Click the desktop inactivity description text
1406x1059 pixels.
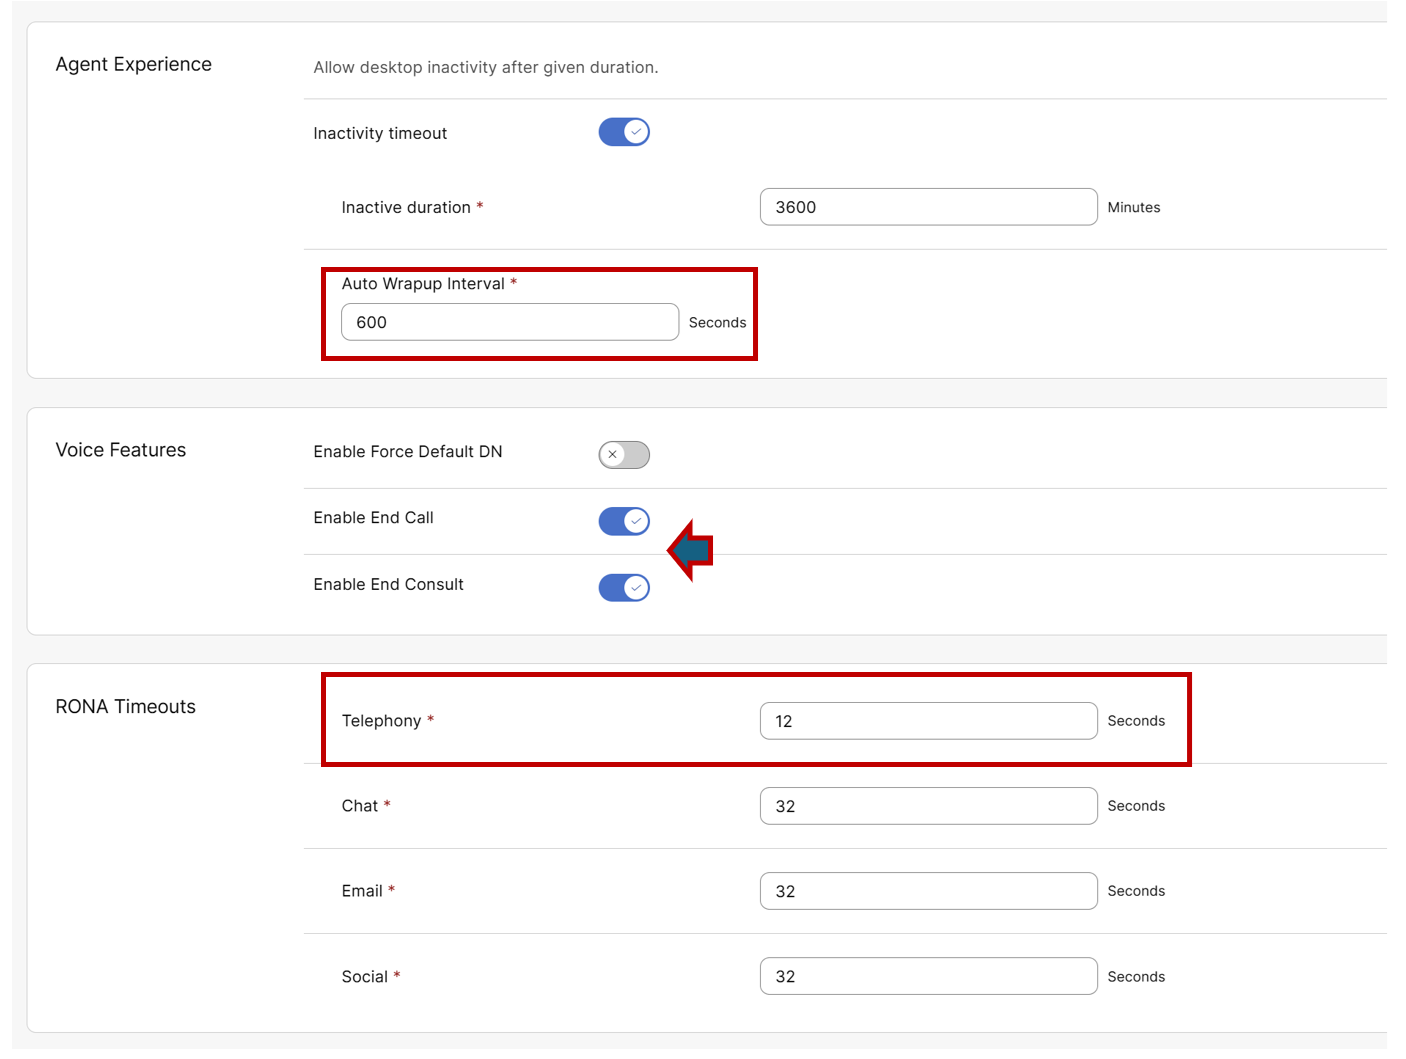[485, 67]
